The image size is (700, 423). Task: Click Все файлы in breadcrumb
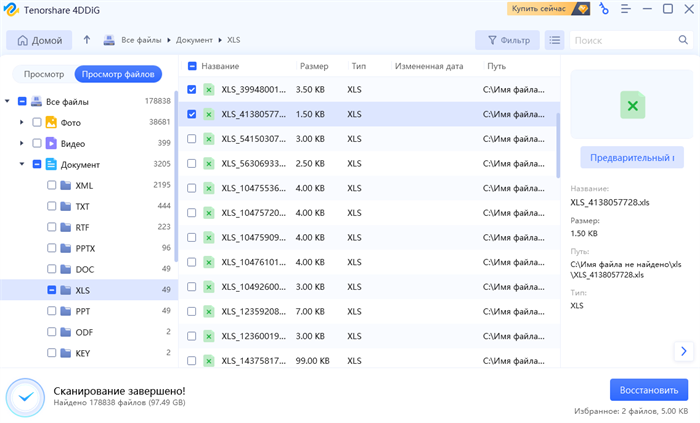141,40
